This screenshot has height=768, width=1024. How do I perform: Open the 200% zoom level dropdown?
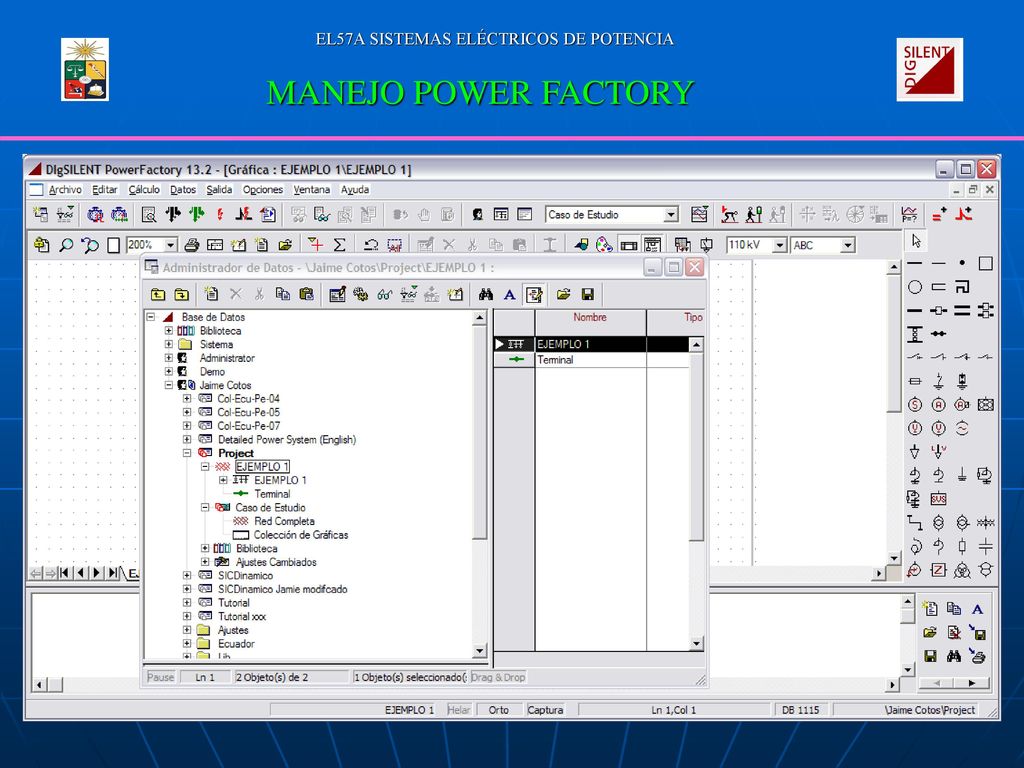tap(170, 245)
